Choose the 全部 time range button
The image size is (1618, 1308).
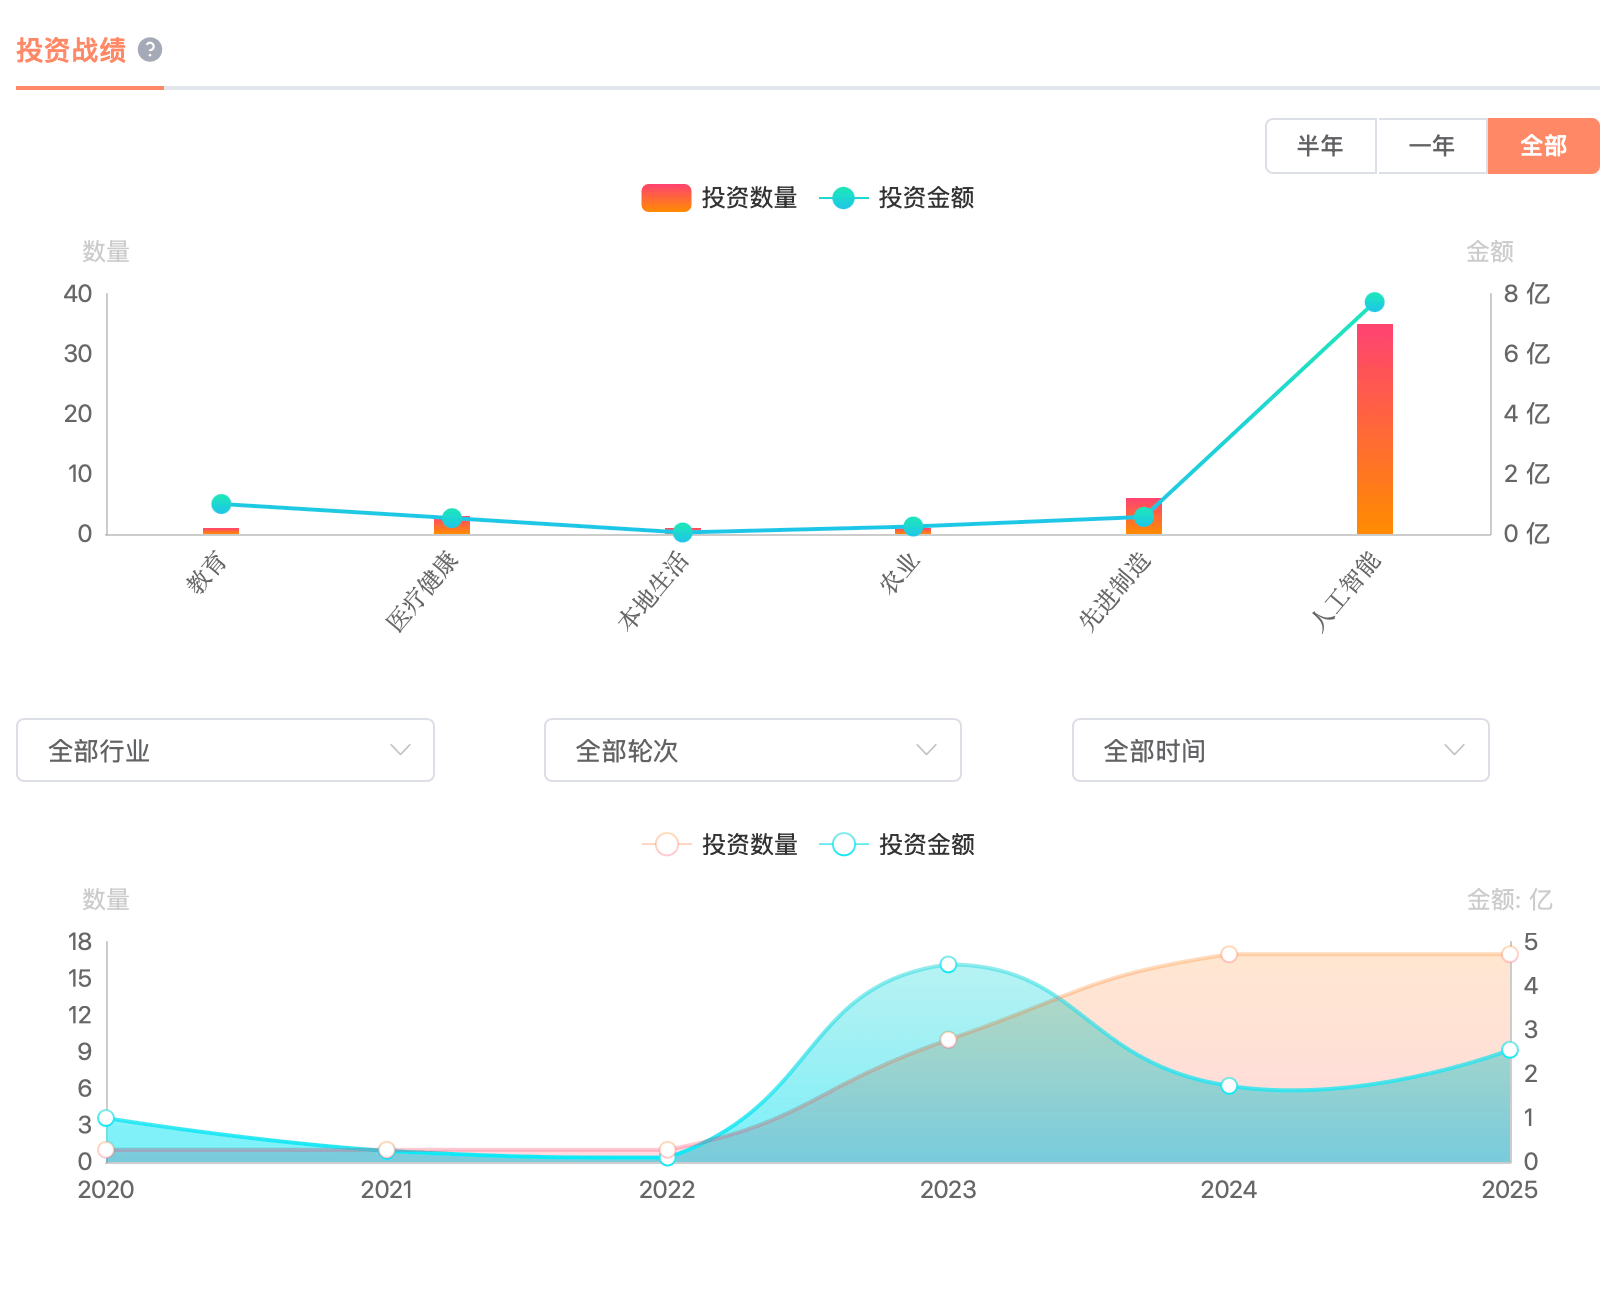pos(1543,146)
